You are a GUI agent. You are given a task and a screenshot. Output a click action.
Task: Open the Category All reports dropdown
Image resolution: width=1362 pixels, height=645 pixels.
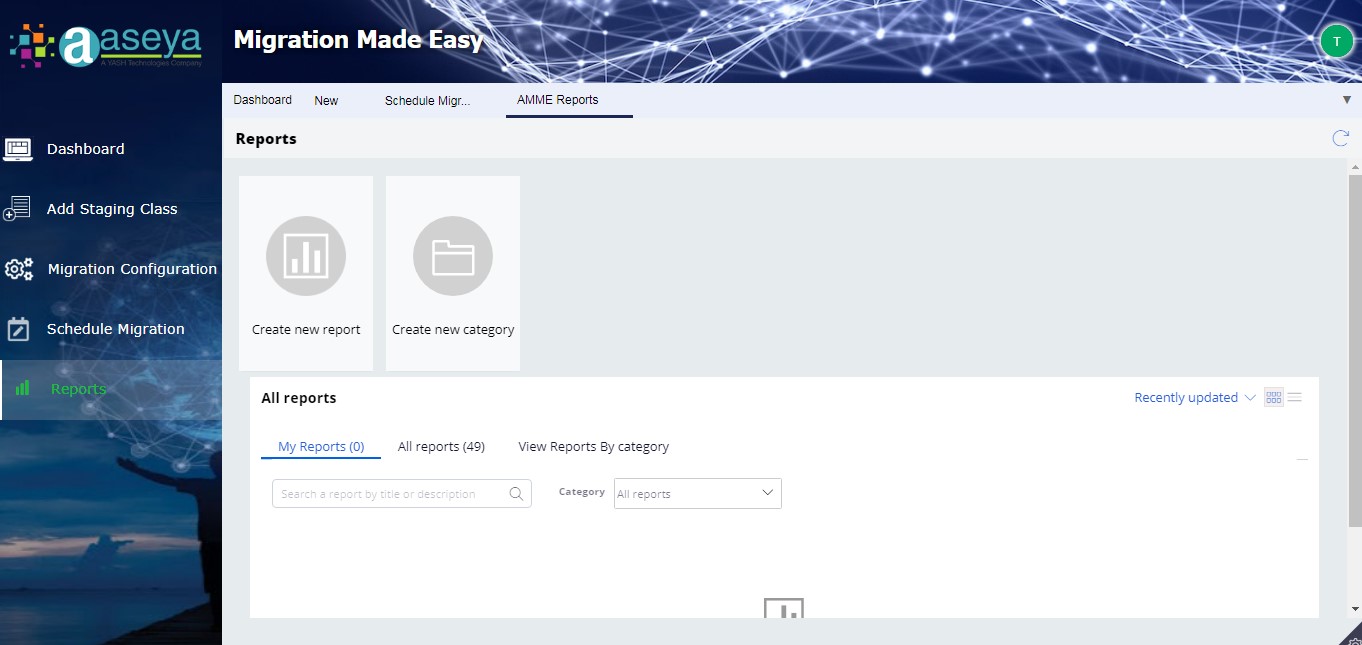point(698,493)
